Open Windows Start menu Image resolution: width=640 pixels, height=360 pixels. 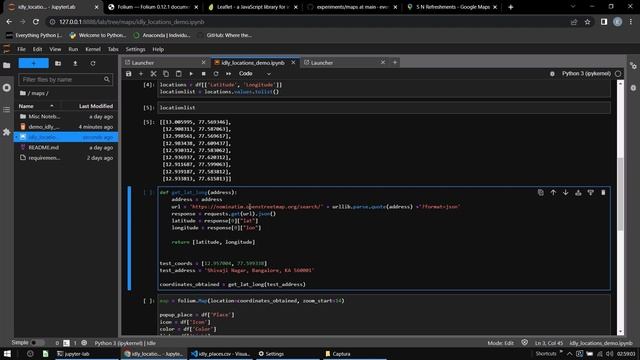[x=7, y=354]
